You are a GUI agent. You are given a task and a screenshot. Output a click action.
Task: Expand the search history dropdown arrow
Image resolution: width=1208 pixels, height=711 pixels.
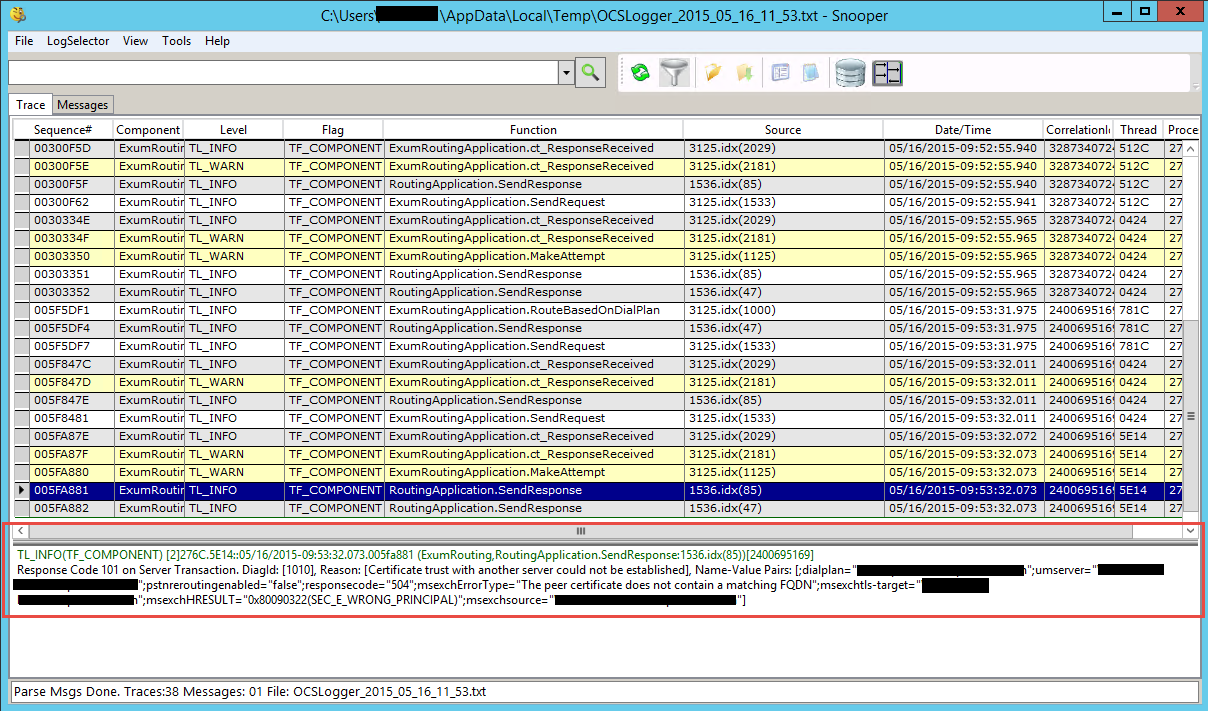pyautogui.click(x=566, y=73)
